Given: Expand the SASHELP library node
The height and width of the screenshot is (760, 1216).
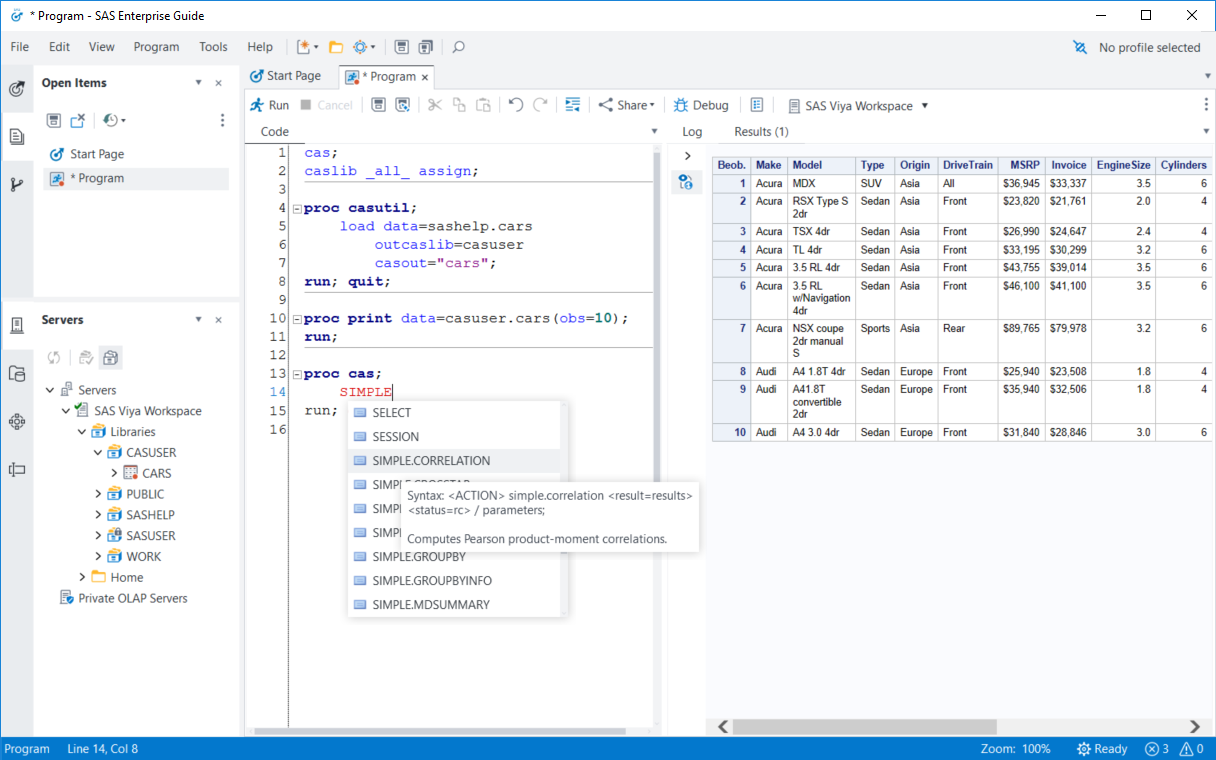Looking at the screenshot, I should tap(98, 515).
